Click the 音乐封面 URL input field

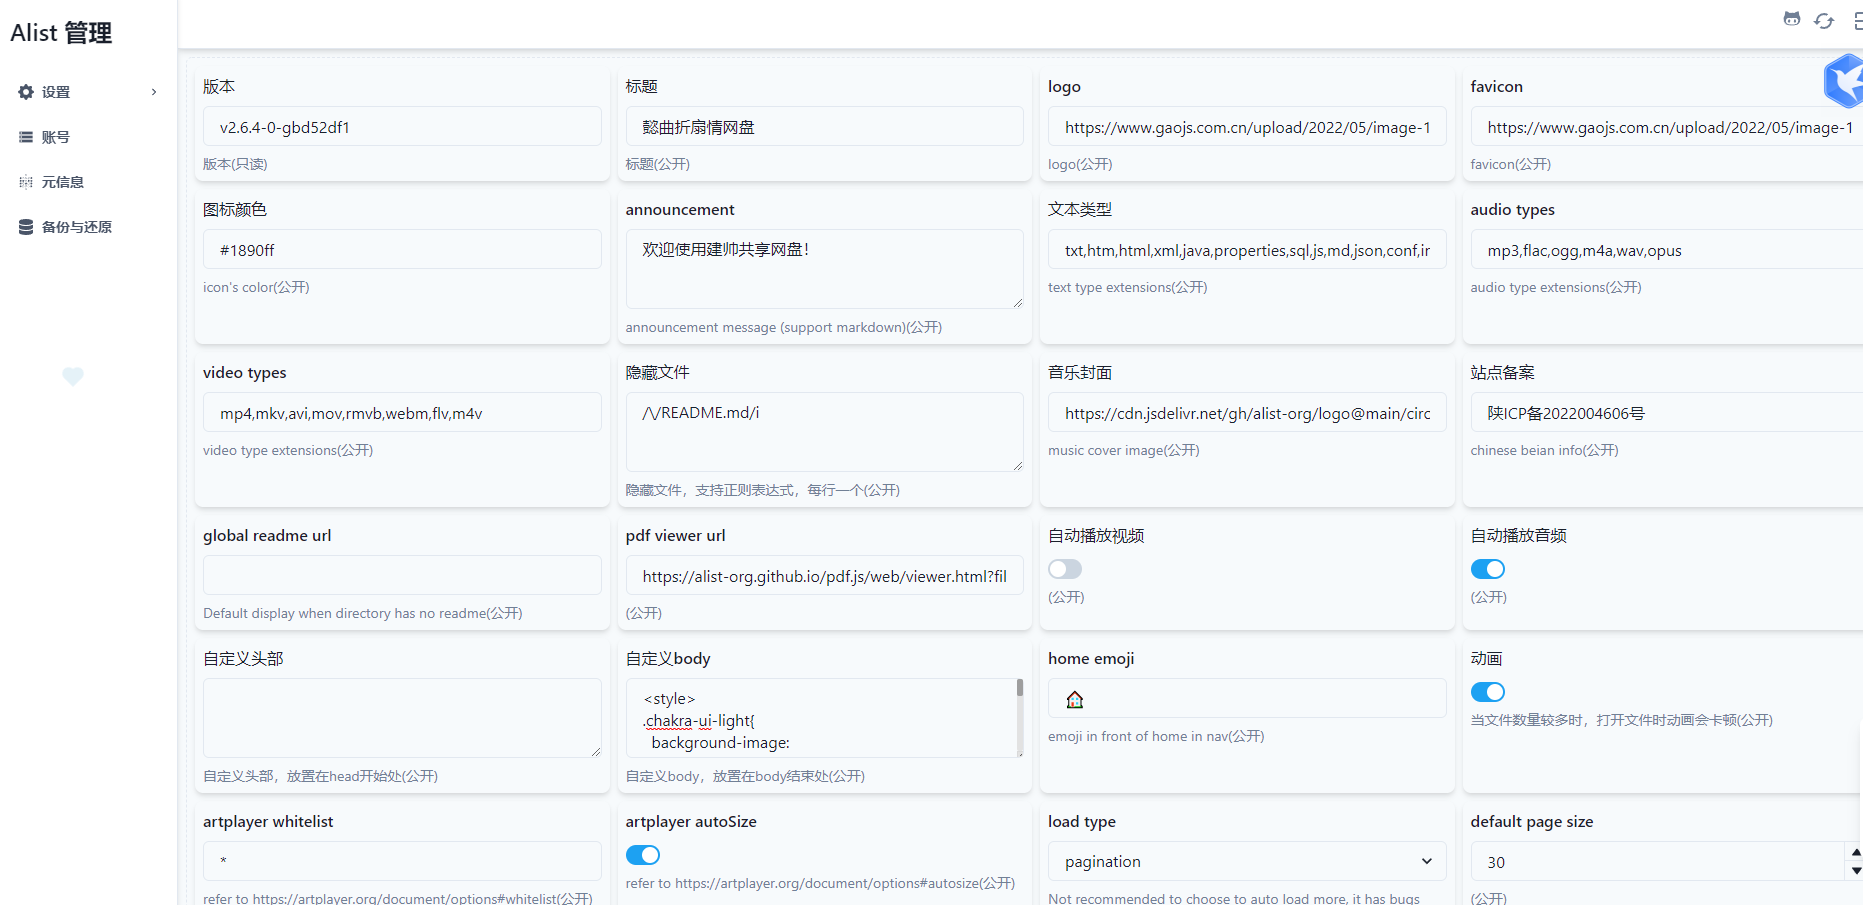point(1247,413)
